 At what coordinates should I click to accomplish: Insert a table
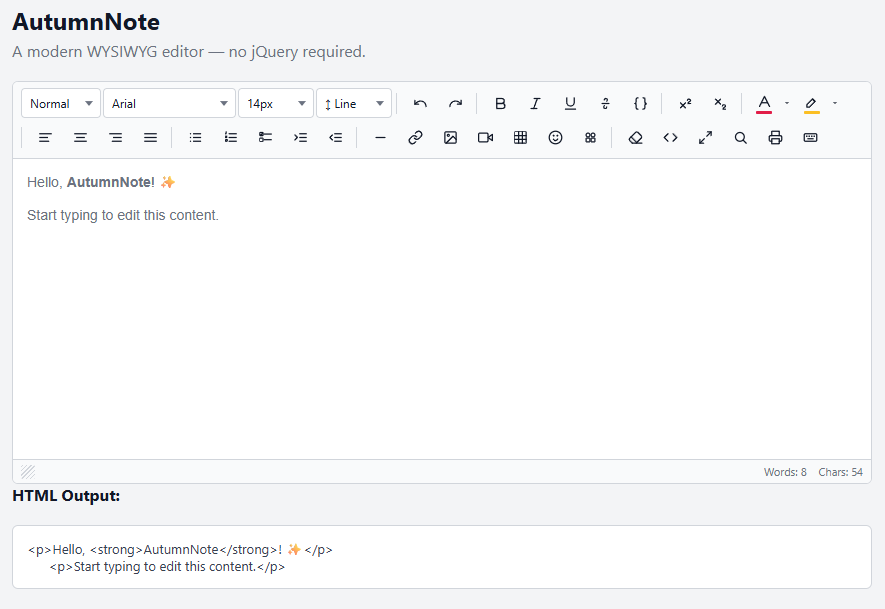point(520,138)
